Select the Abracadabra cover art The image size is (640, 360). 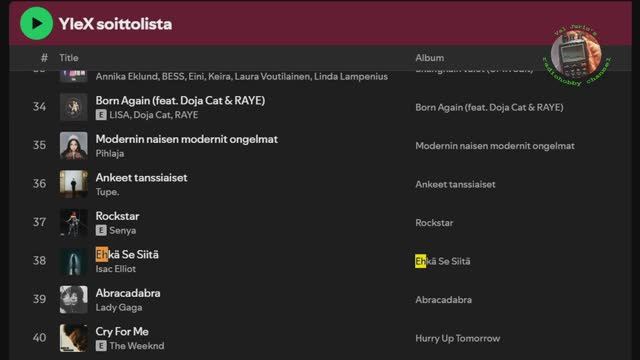click(x=73, y=299)
